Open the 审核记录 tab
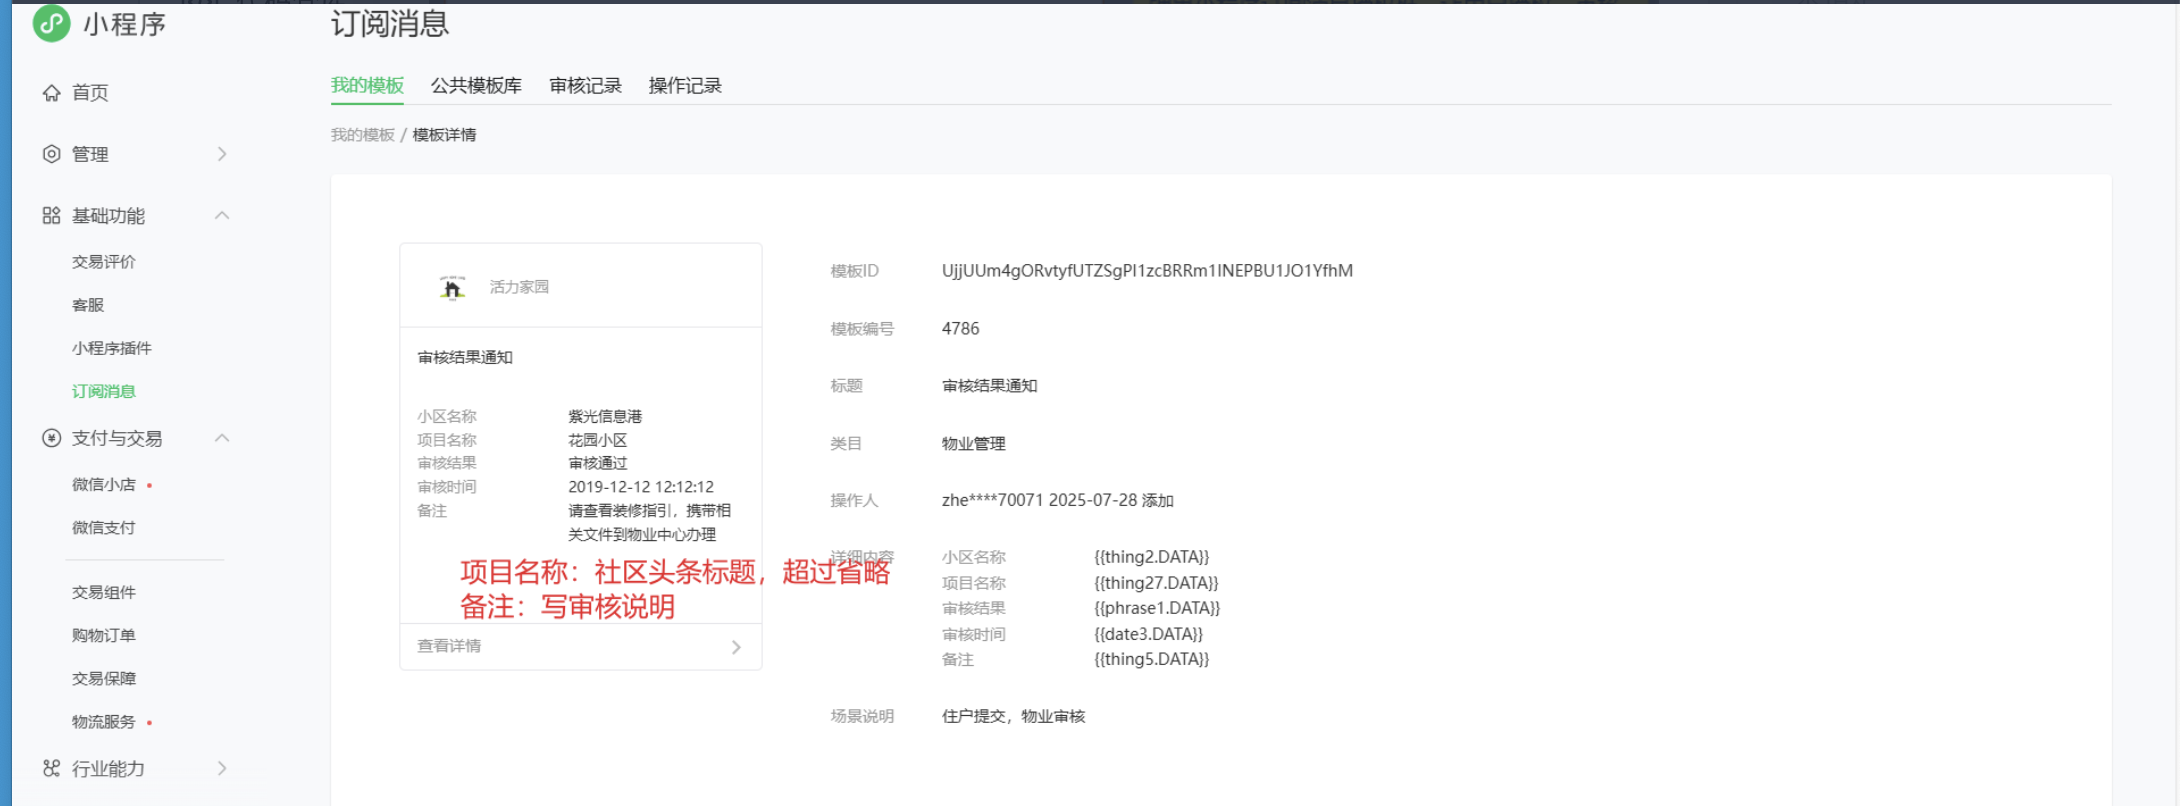 coord(585,86)
